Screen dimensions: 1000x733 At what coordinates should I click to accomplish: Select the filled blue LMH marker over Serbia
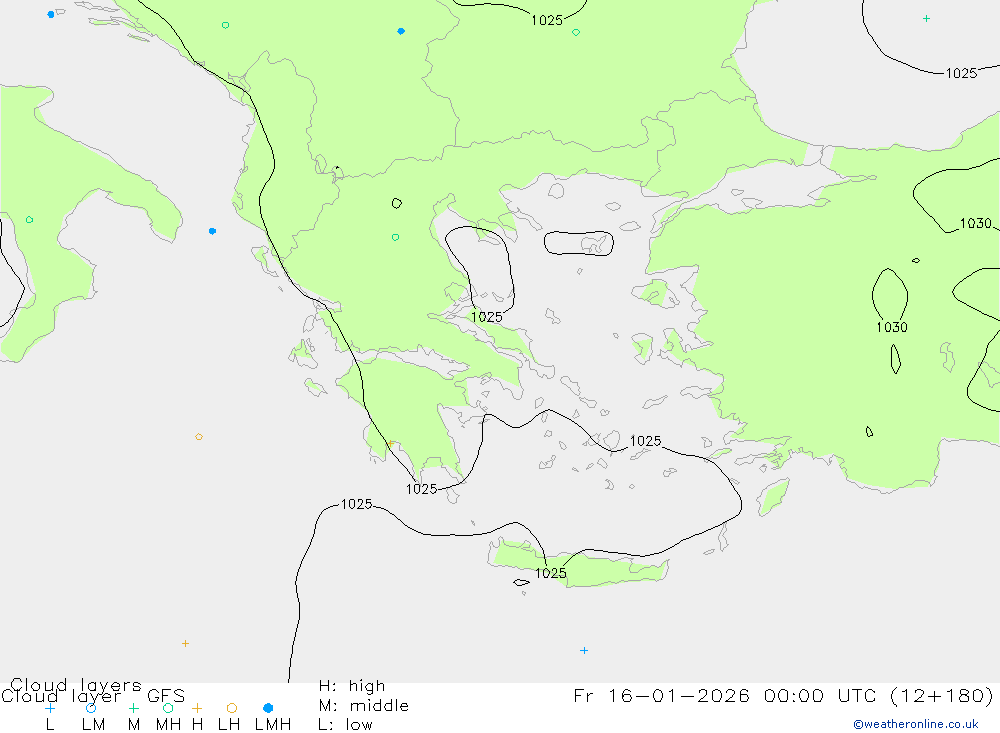401,31
